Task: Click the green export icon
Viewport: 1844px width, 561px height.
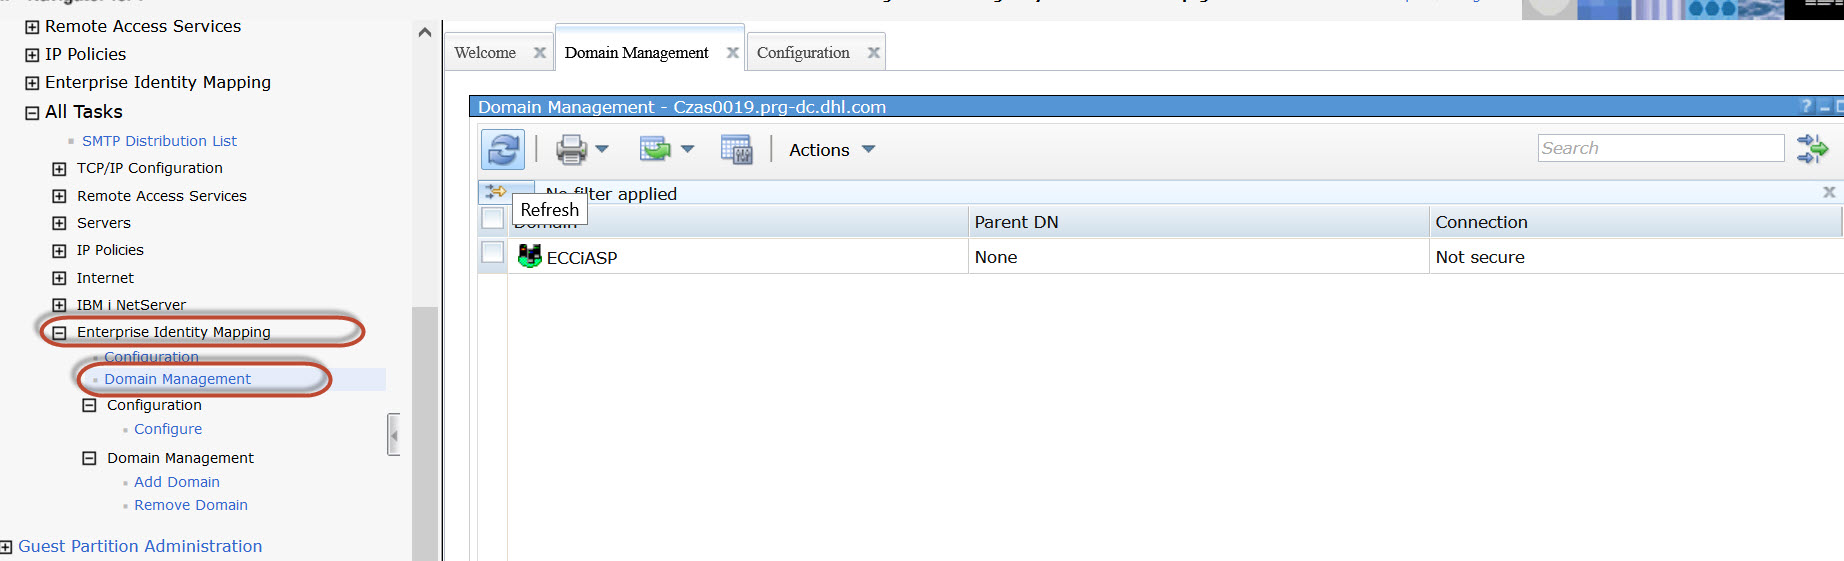Action: [x=655, y=150]
